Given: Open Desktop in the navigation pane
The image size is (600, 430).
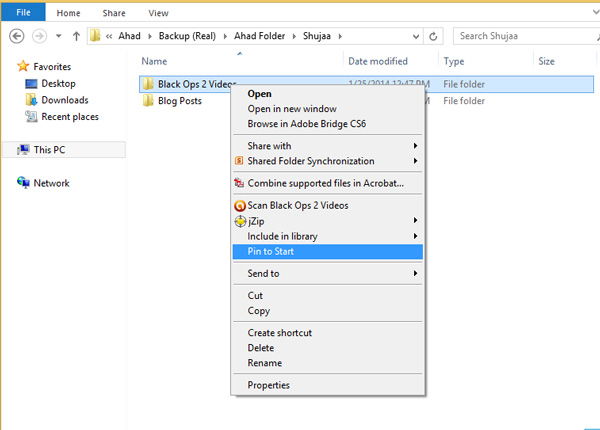Looking at the screenshot, I should point(58,83).
